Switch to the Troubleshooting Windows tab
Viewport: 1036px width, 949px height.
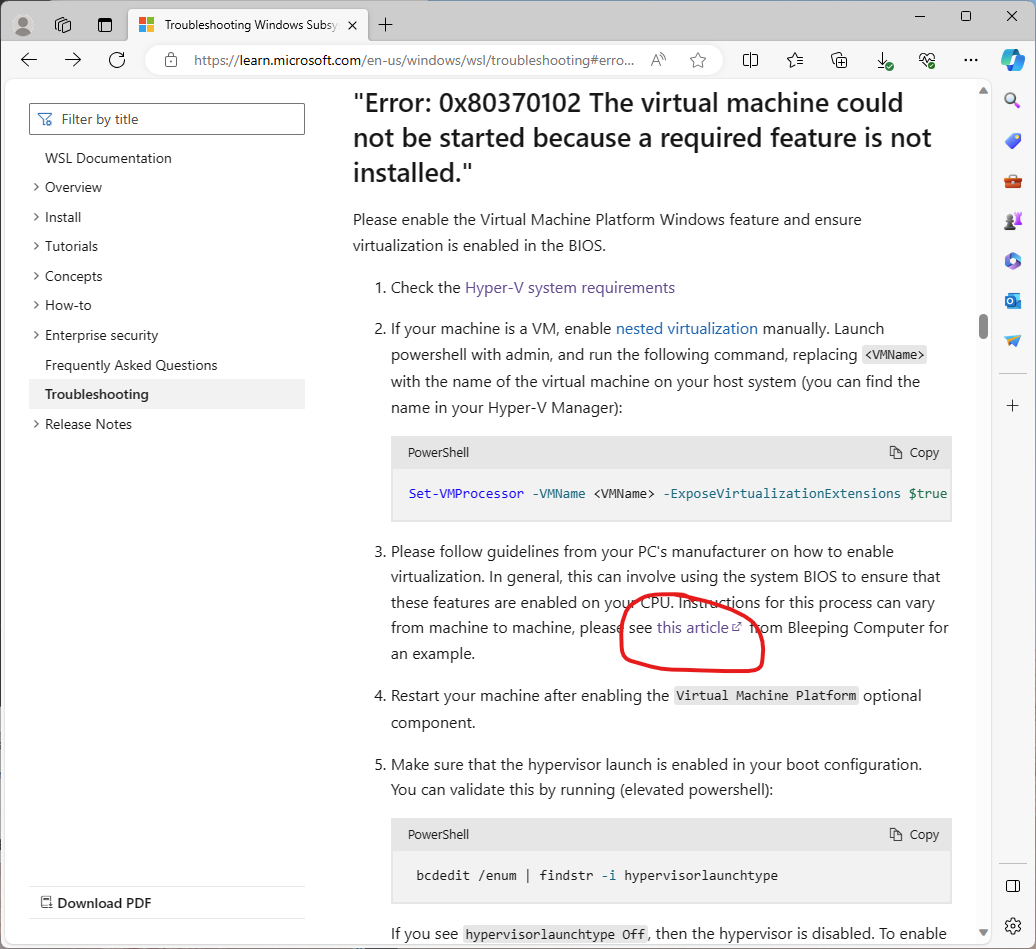click(240, 24)
